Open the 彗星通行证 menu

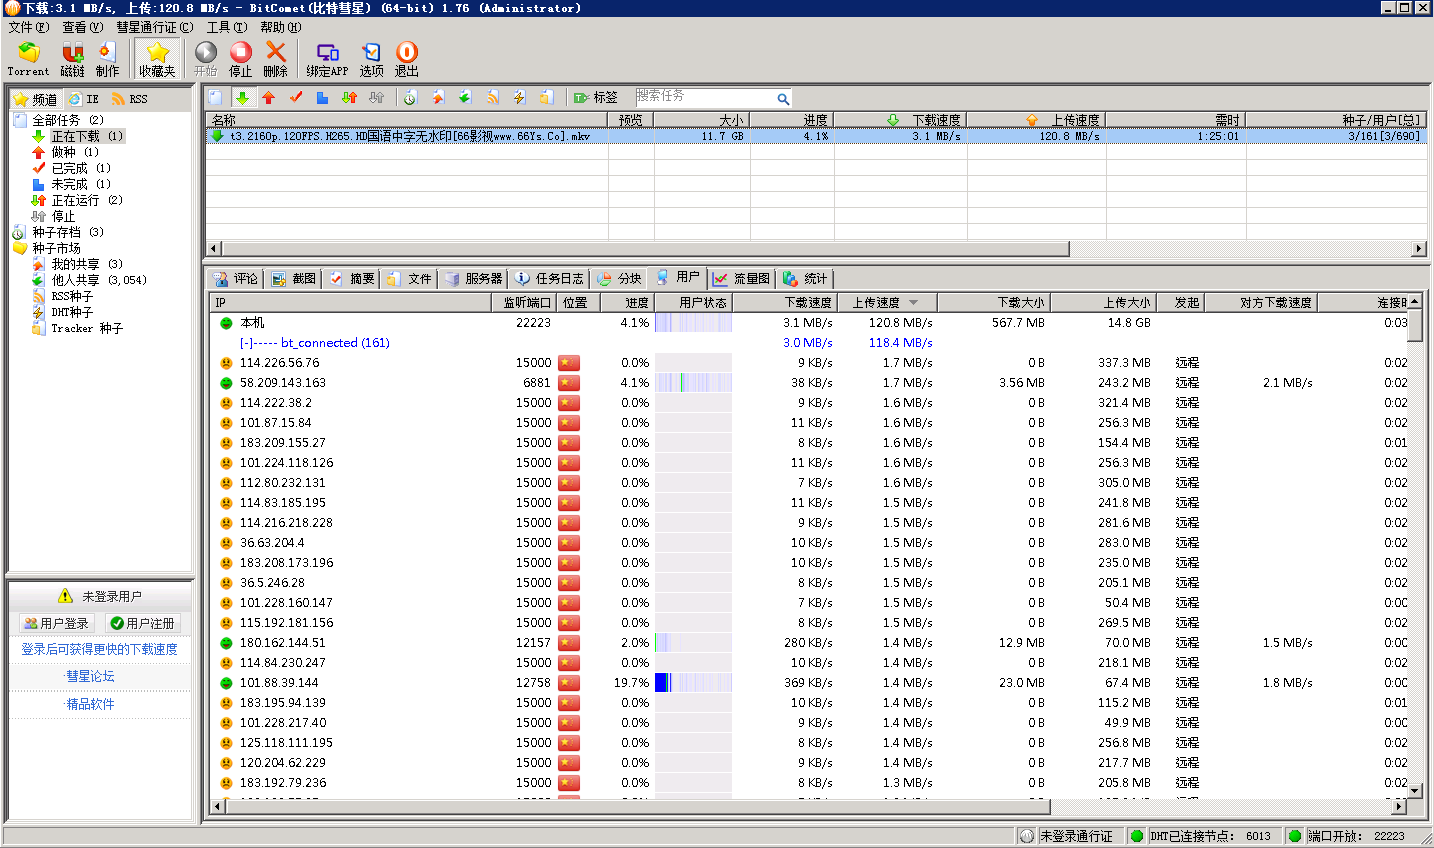coord(154,27)
